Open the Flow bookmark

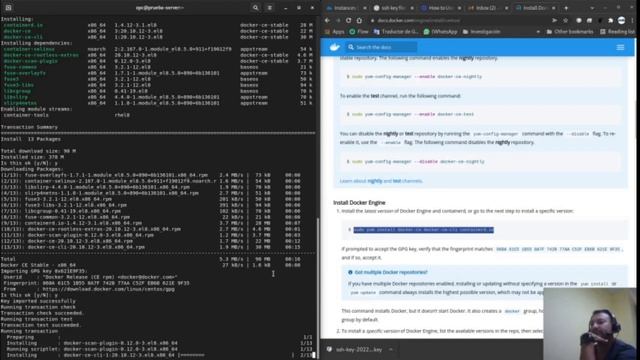point(359,31)
